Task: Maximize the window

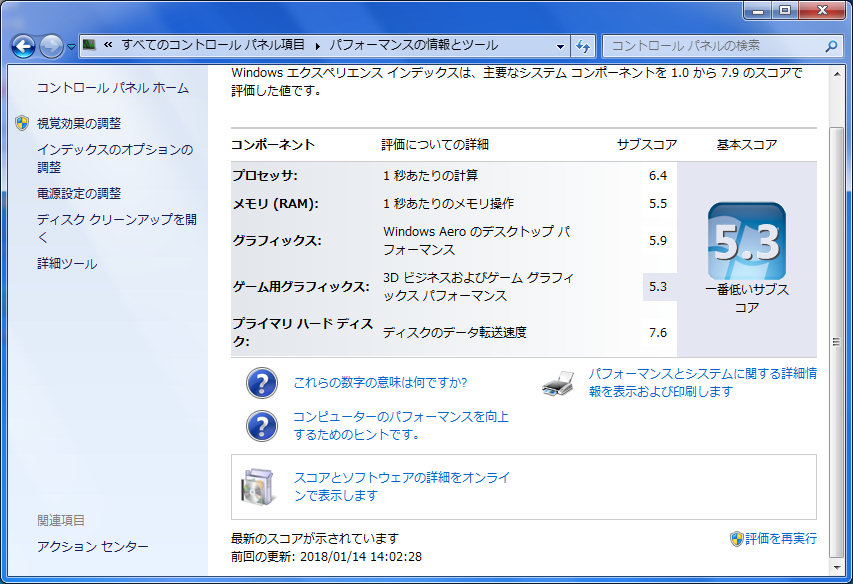Action: tap(786, 10)
